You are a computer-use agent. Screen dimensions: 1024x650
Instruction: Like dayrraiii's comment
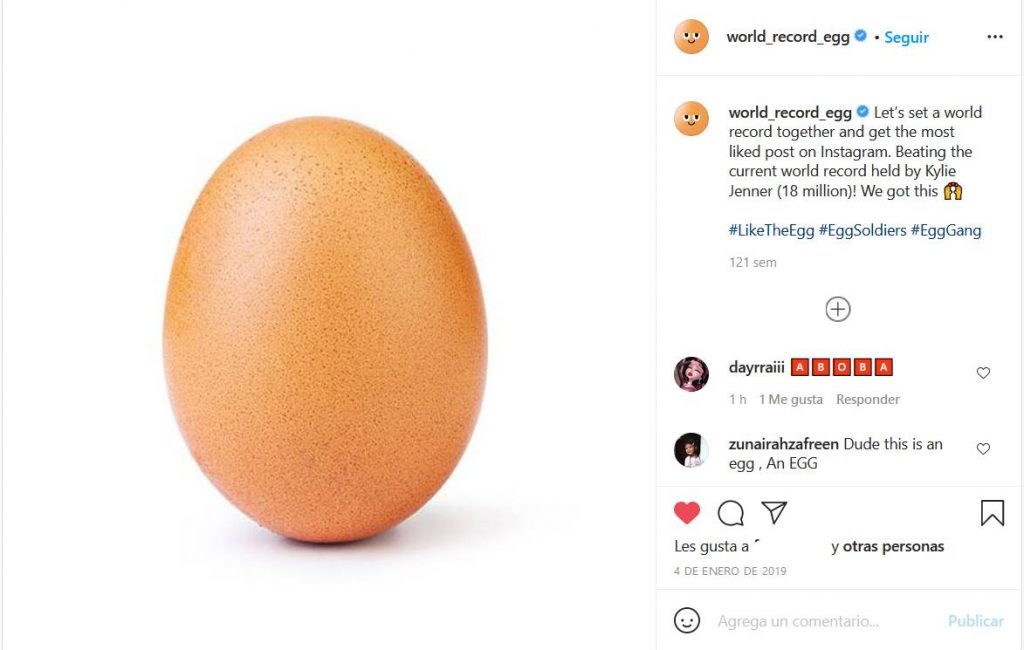[983, 373]
